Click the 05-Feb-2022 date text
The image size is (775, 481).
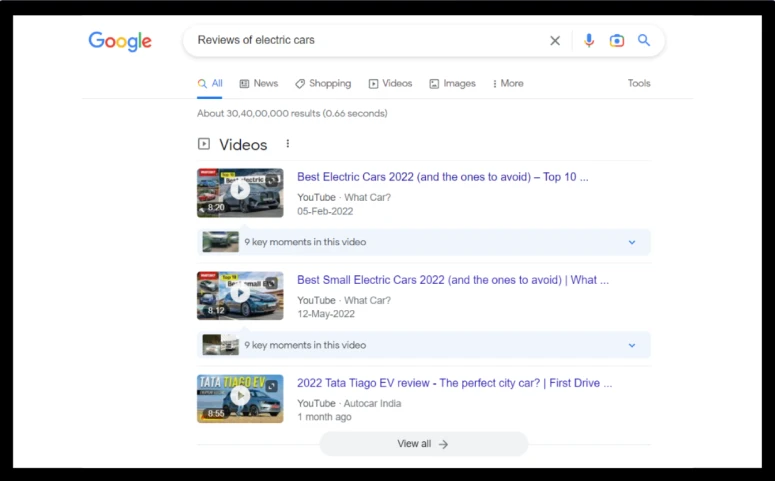[325, 212]
